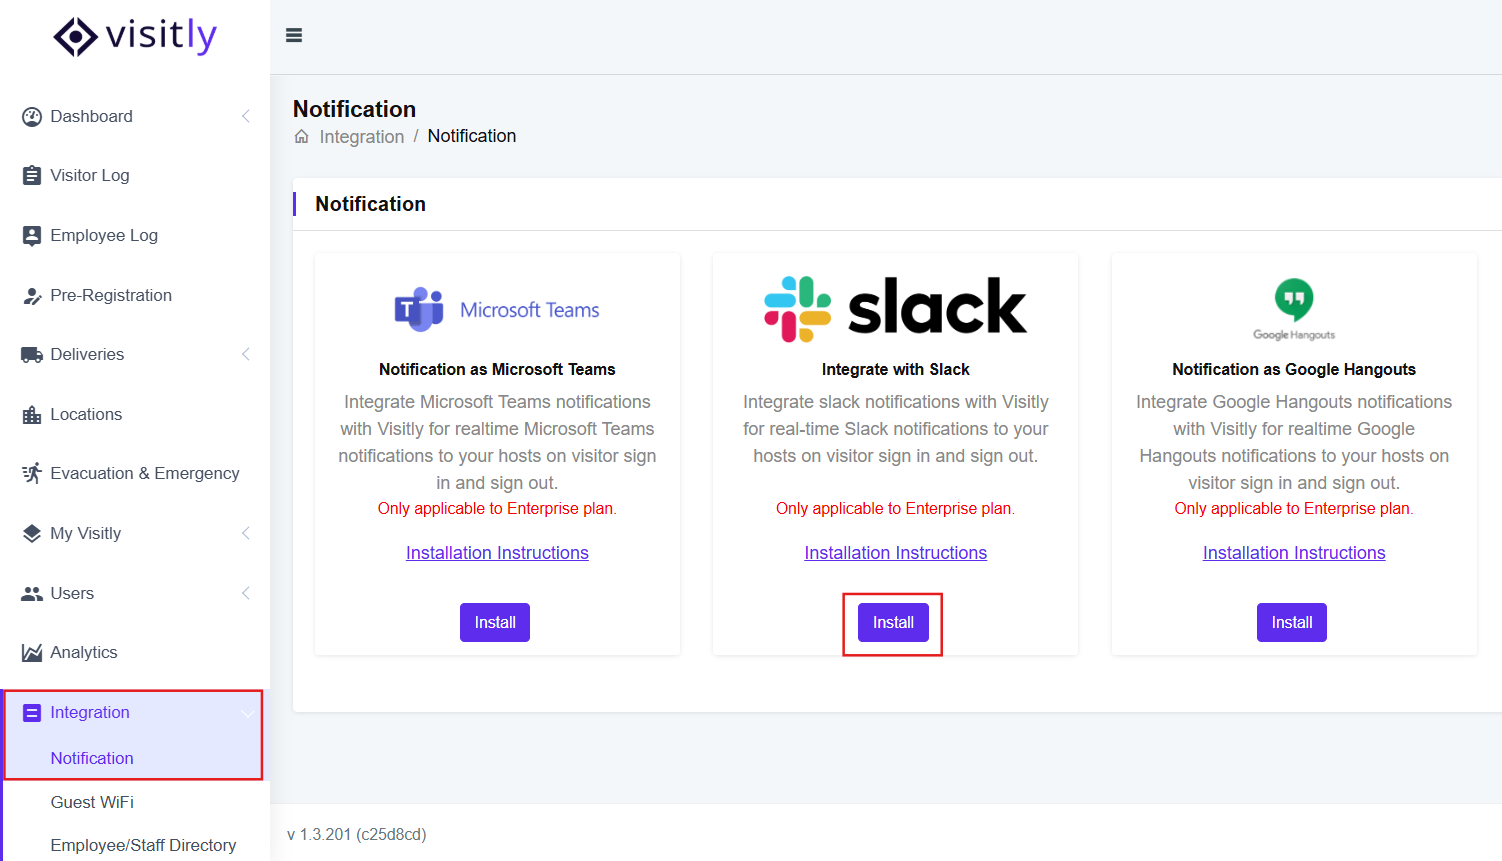
Task: Expand the My Visitly submenu chevron
Action: pos(246,534)
